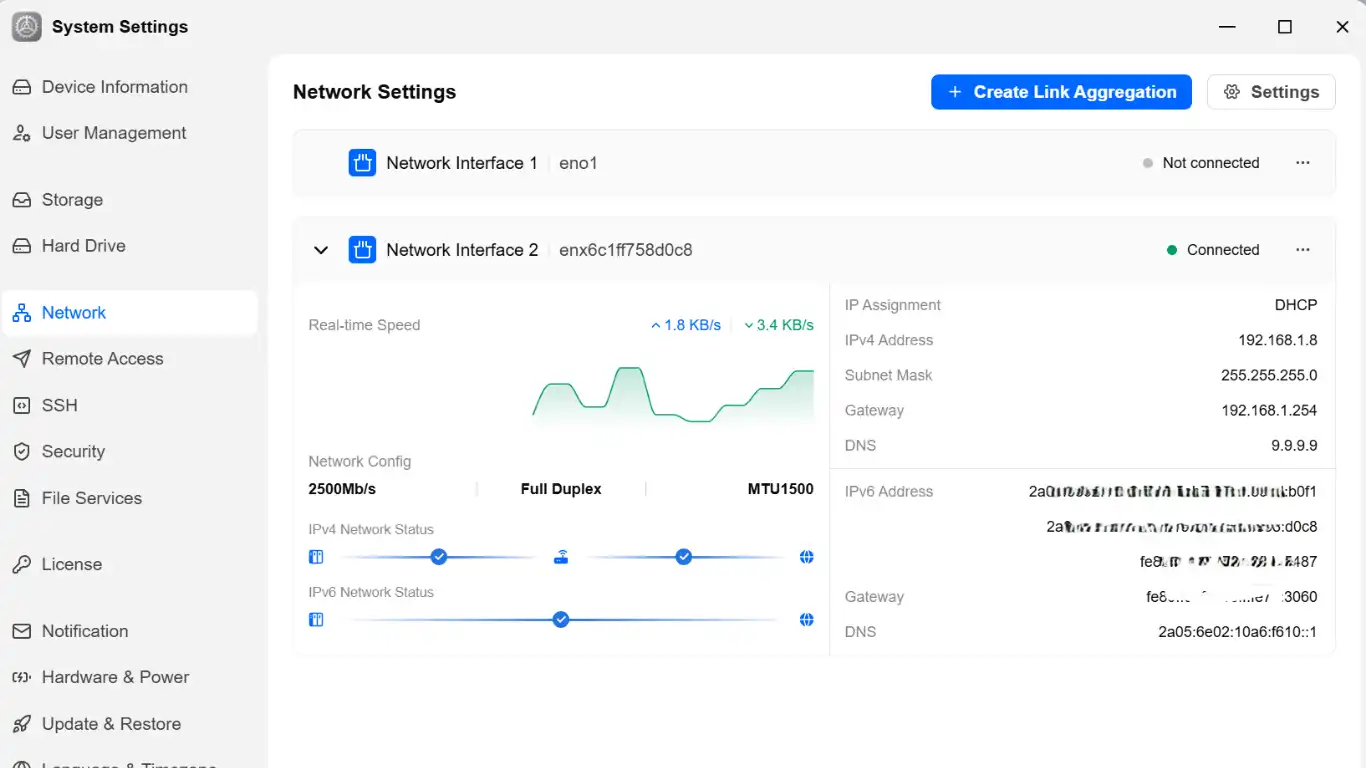Click the Storage sidebar icon

pos(21,201)
